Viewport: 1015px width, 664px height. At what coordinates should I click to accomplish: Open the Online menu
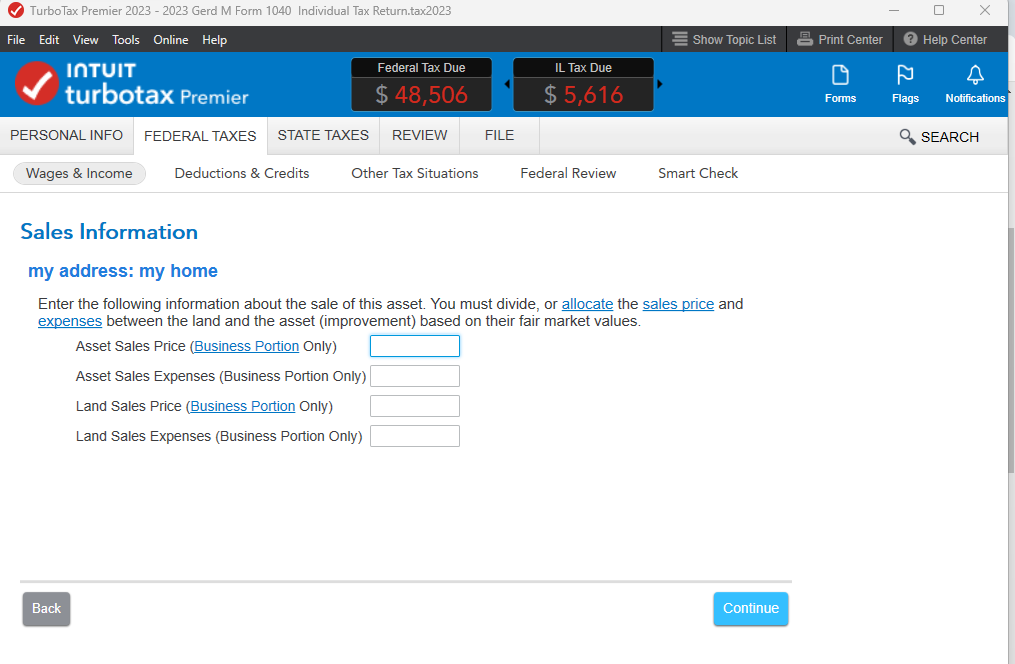[x=171, y=40]
